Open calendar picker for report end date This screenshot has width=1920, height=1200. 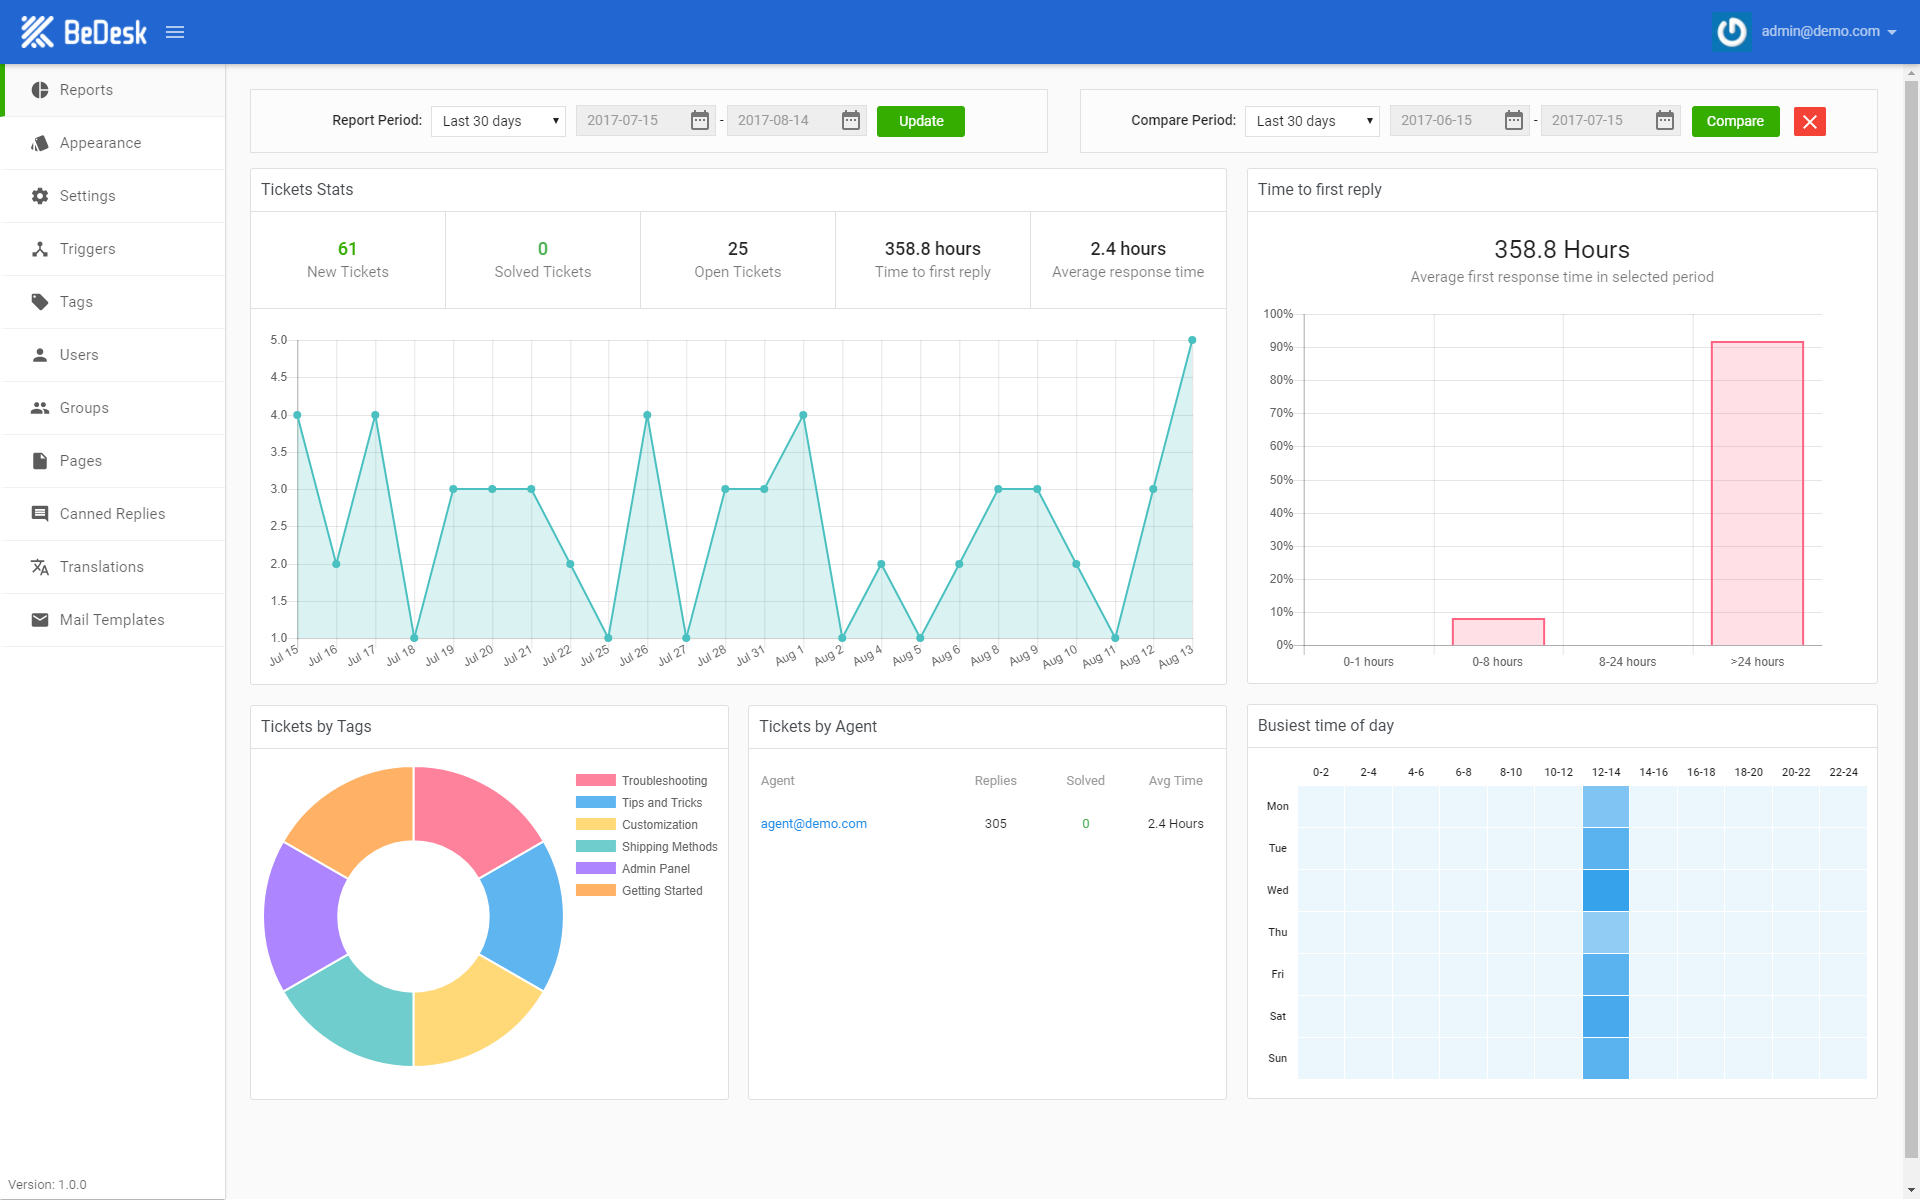(x=851, y=121)
